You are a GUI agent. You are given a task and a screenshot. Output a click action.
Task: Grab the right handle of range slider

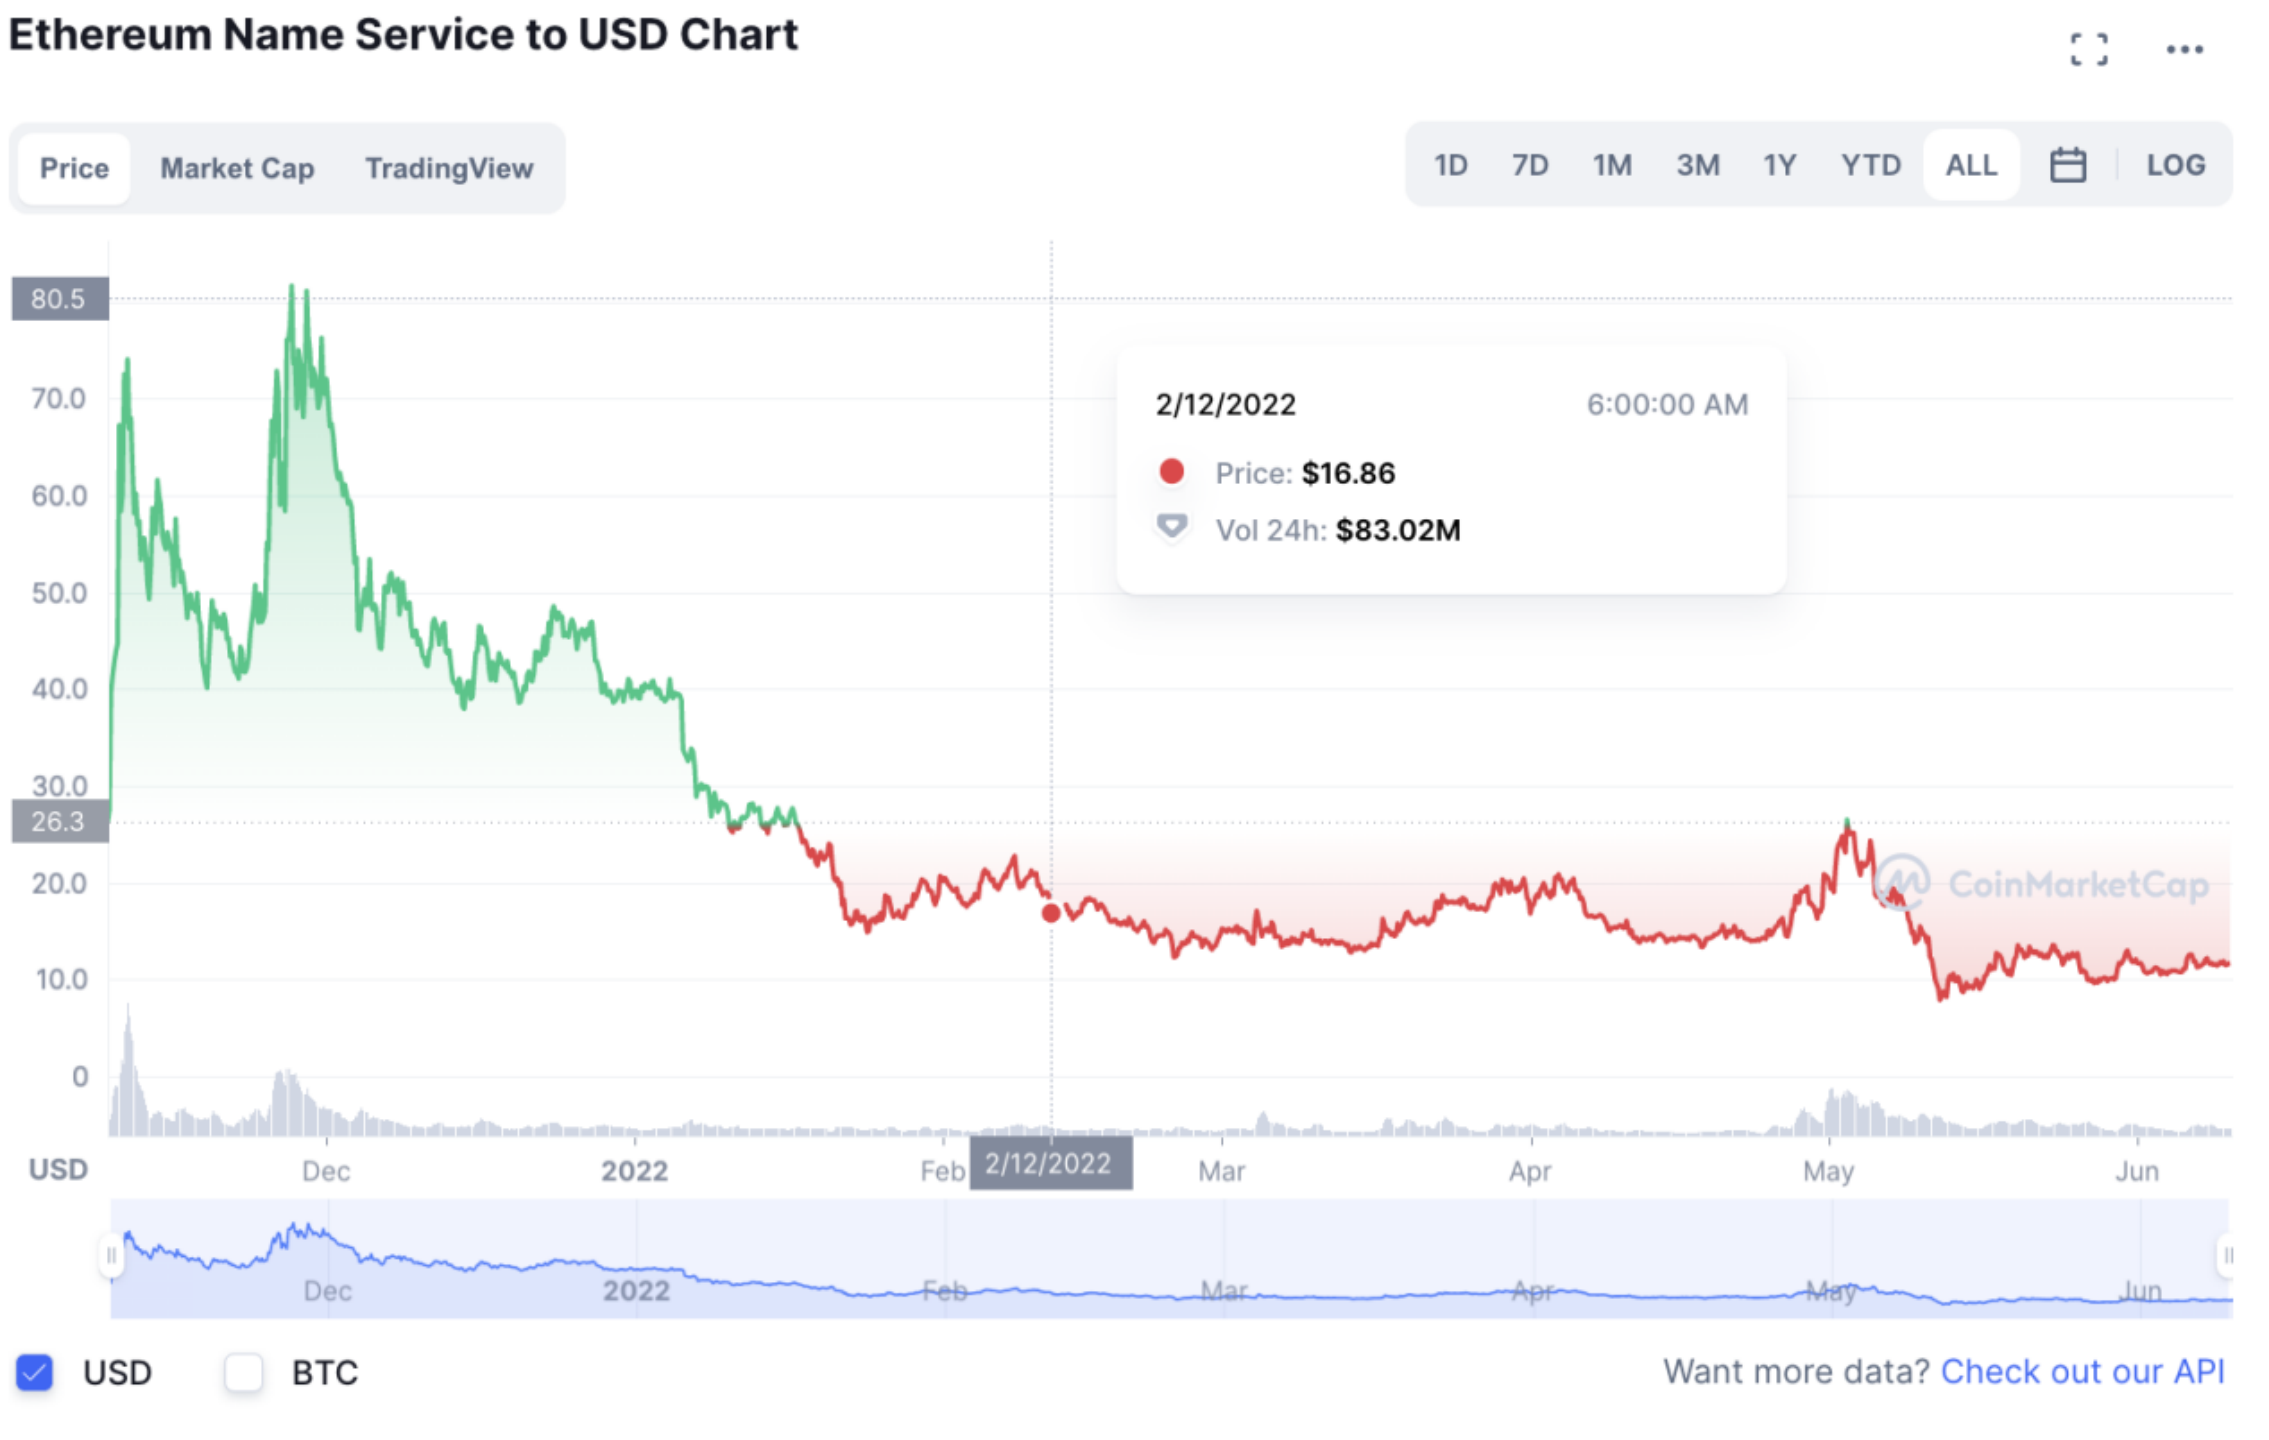[2226, 1255]
